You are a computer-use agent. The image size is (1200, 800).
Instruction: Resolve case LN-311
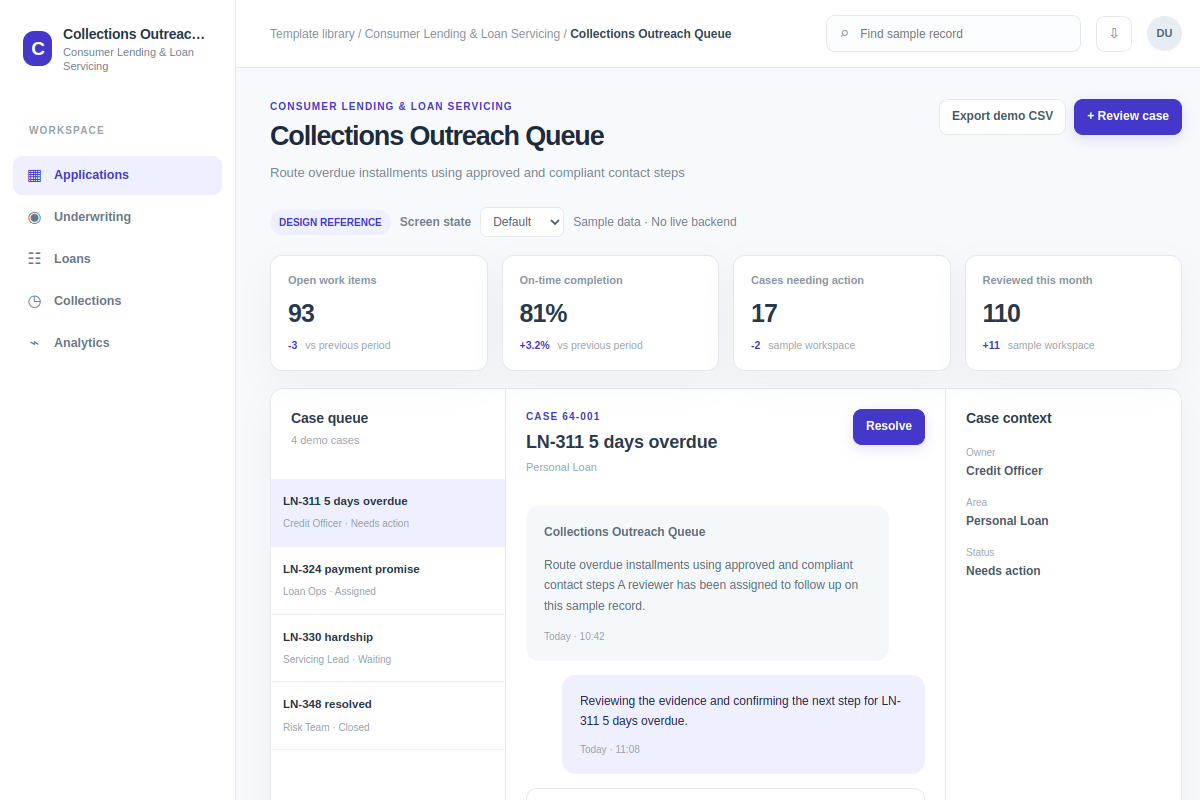(x=889, y=426)
